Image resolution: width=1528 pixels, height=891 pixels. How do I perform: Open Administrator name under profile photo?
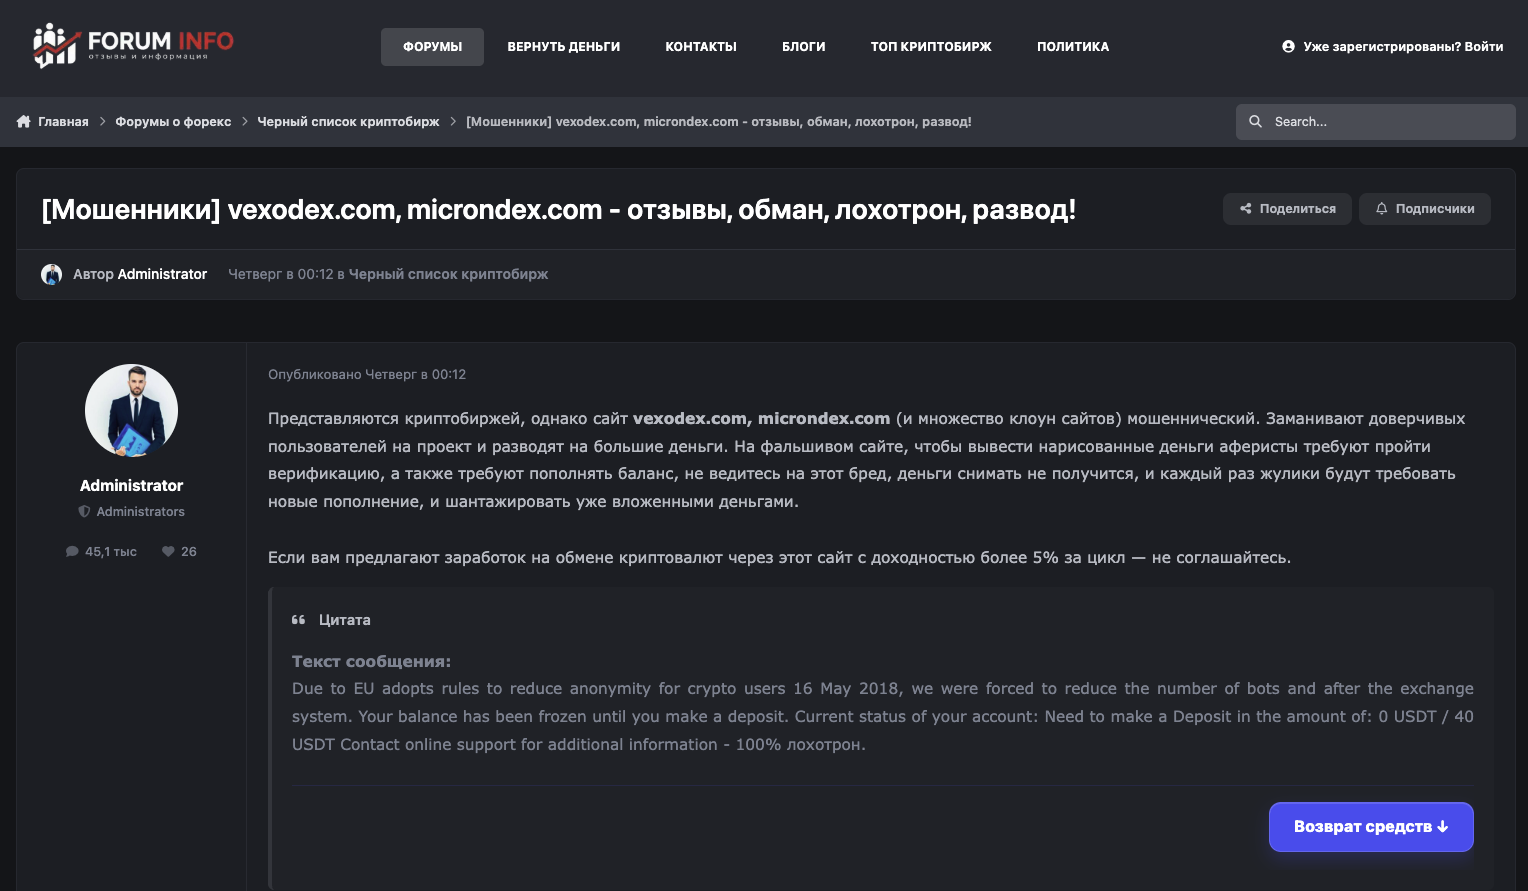point(131,485)
